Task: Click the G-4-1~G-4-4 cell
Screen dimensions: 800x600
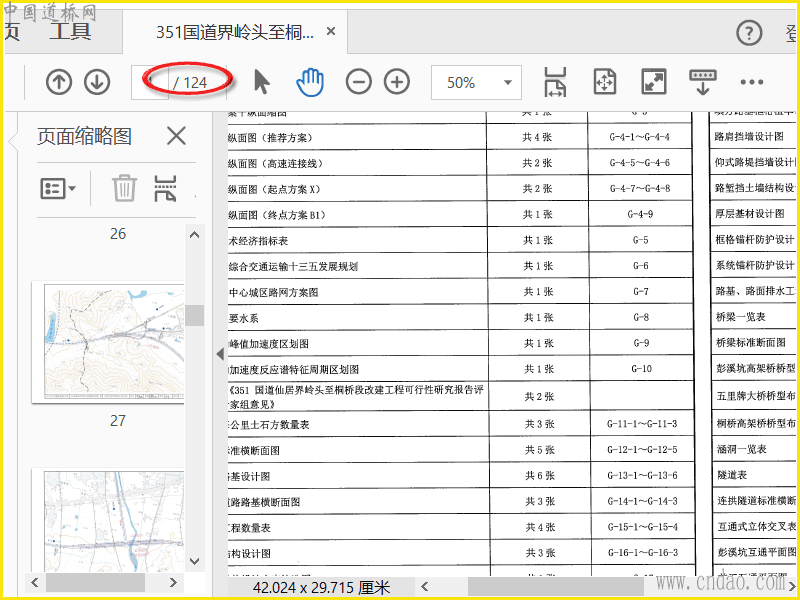Action: coord(639,137)
